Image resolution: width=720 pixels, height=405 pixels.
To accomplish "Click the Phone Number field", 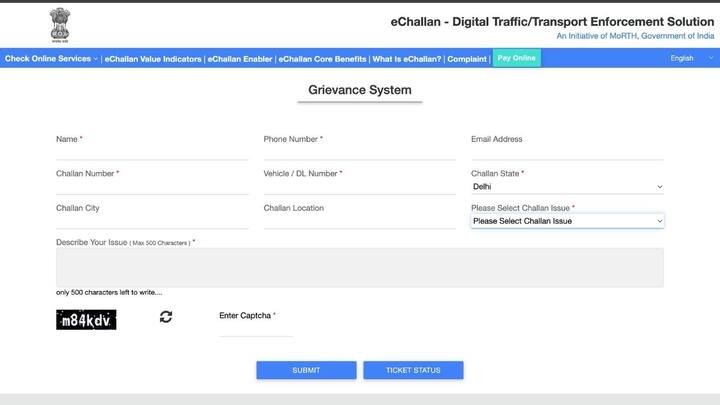I will point(359,152).
